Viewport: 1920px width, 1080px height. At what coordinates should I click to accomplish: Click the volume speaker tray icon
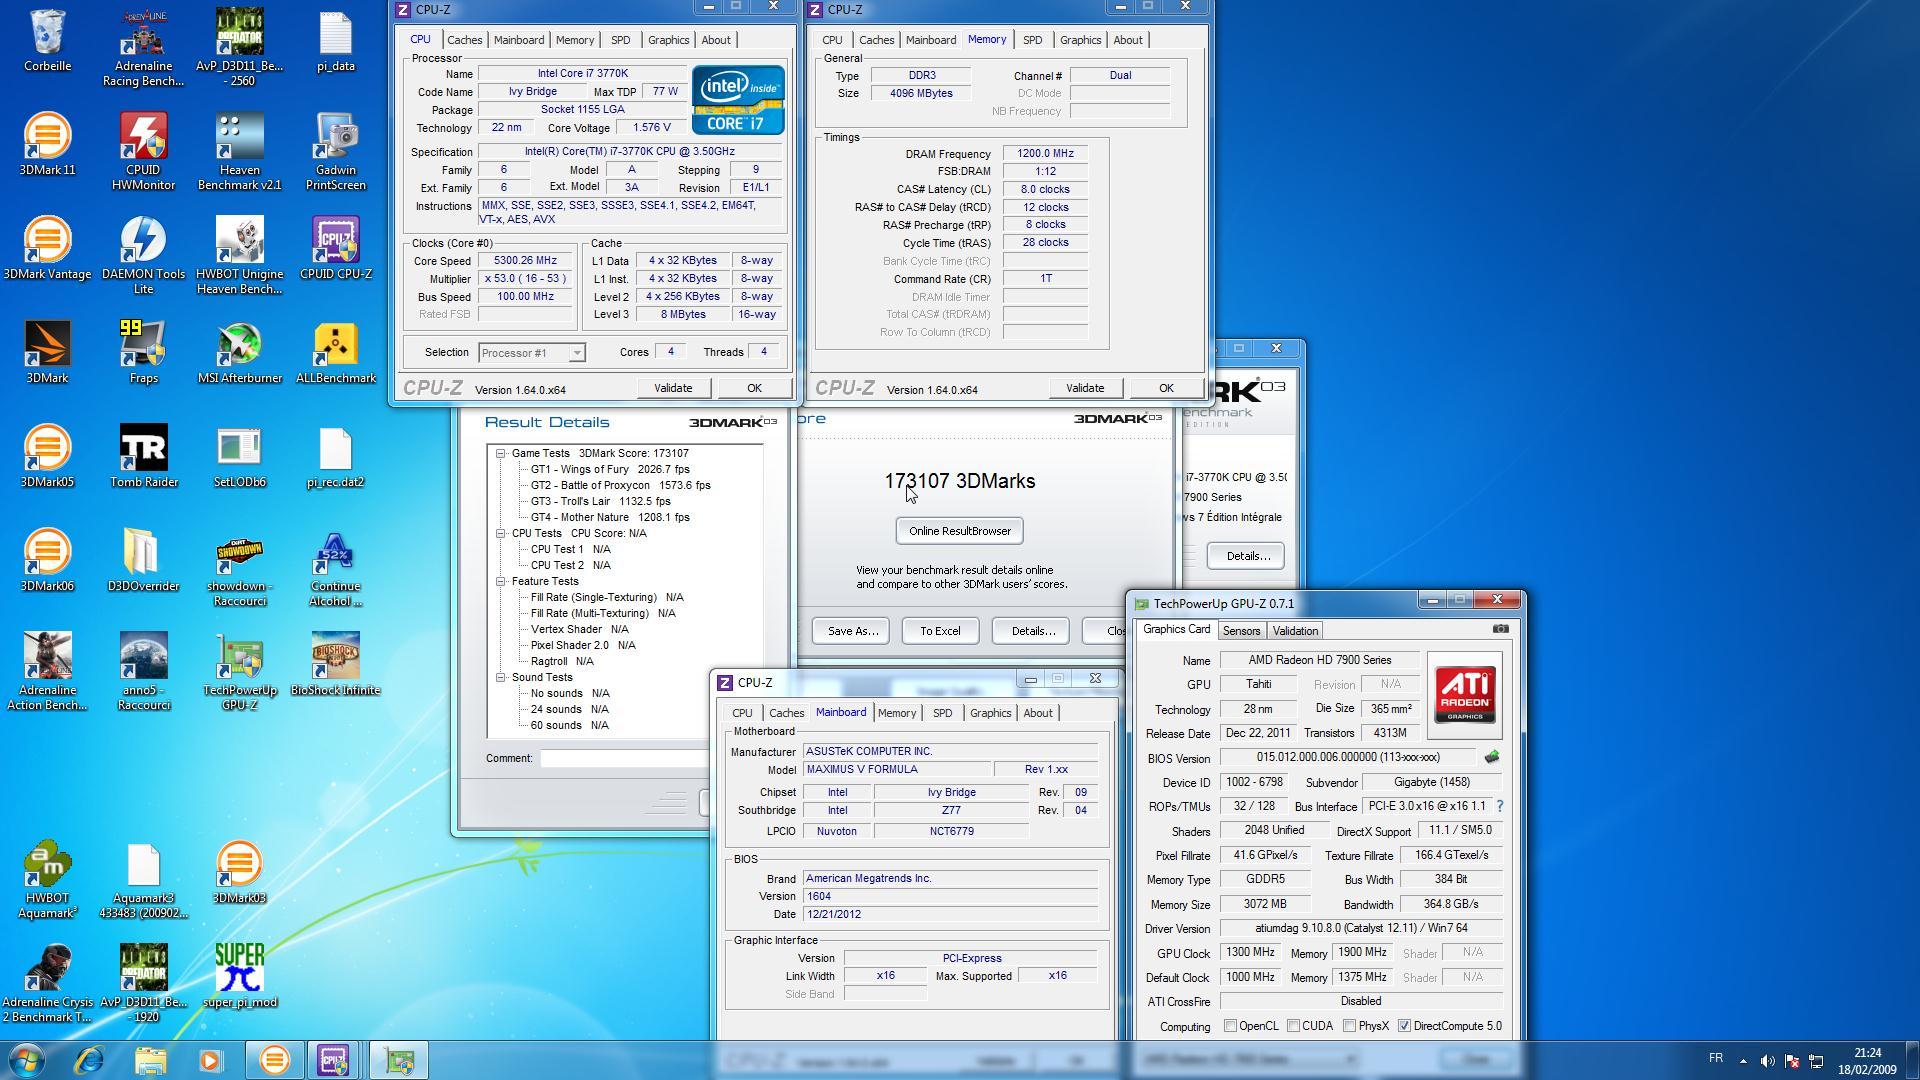point(1767,1061)
